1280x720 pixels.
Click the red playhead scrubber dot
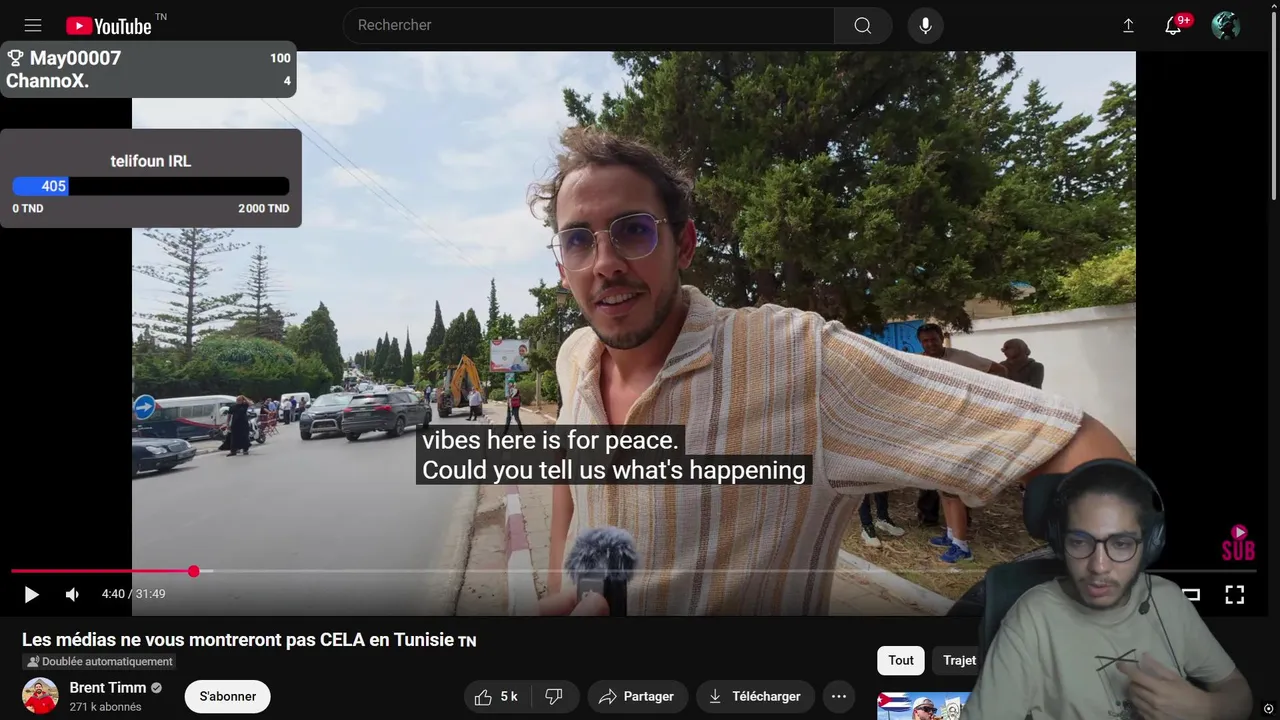[x=193, y=571]
